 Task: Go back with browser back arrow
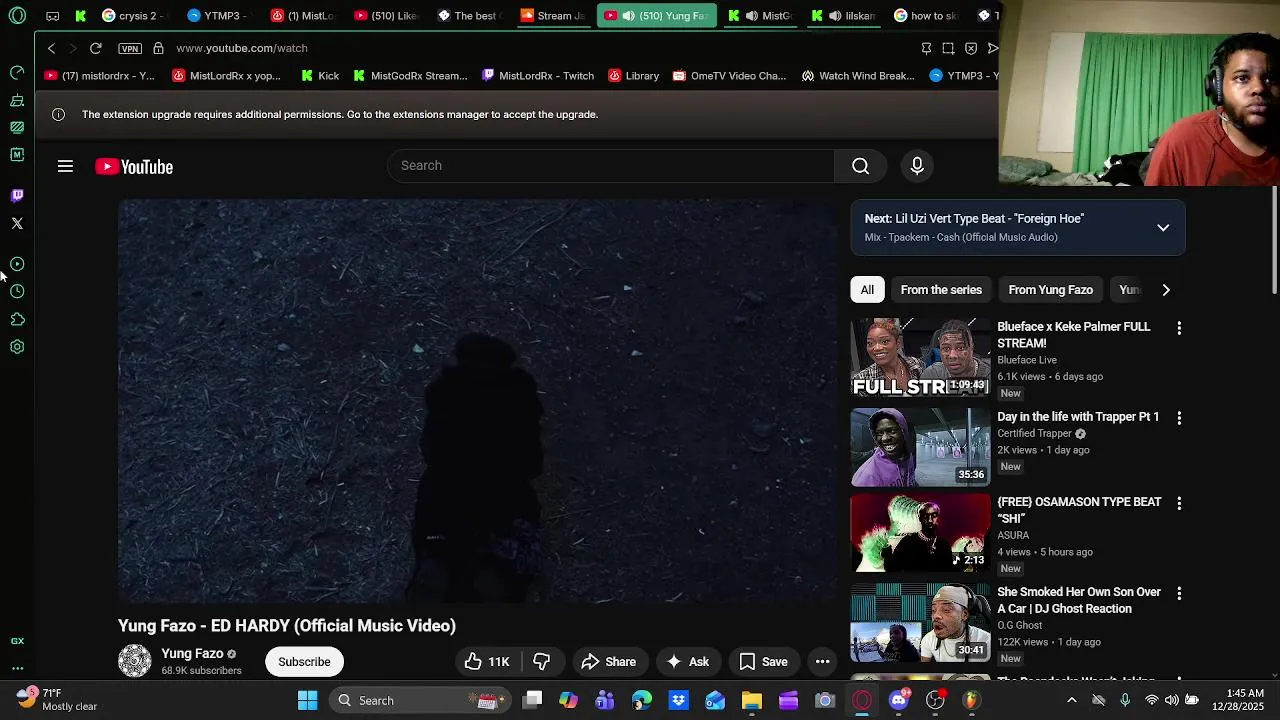(x=52, y=48)
